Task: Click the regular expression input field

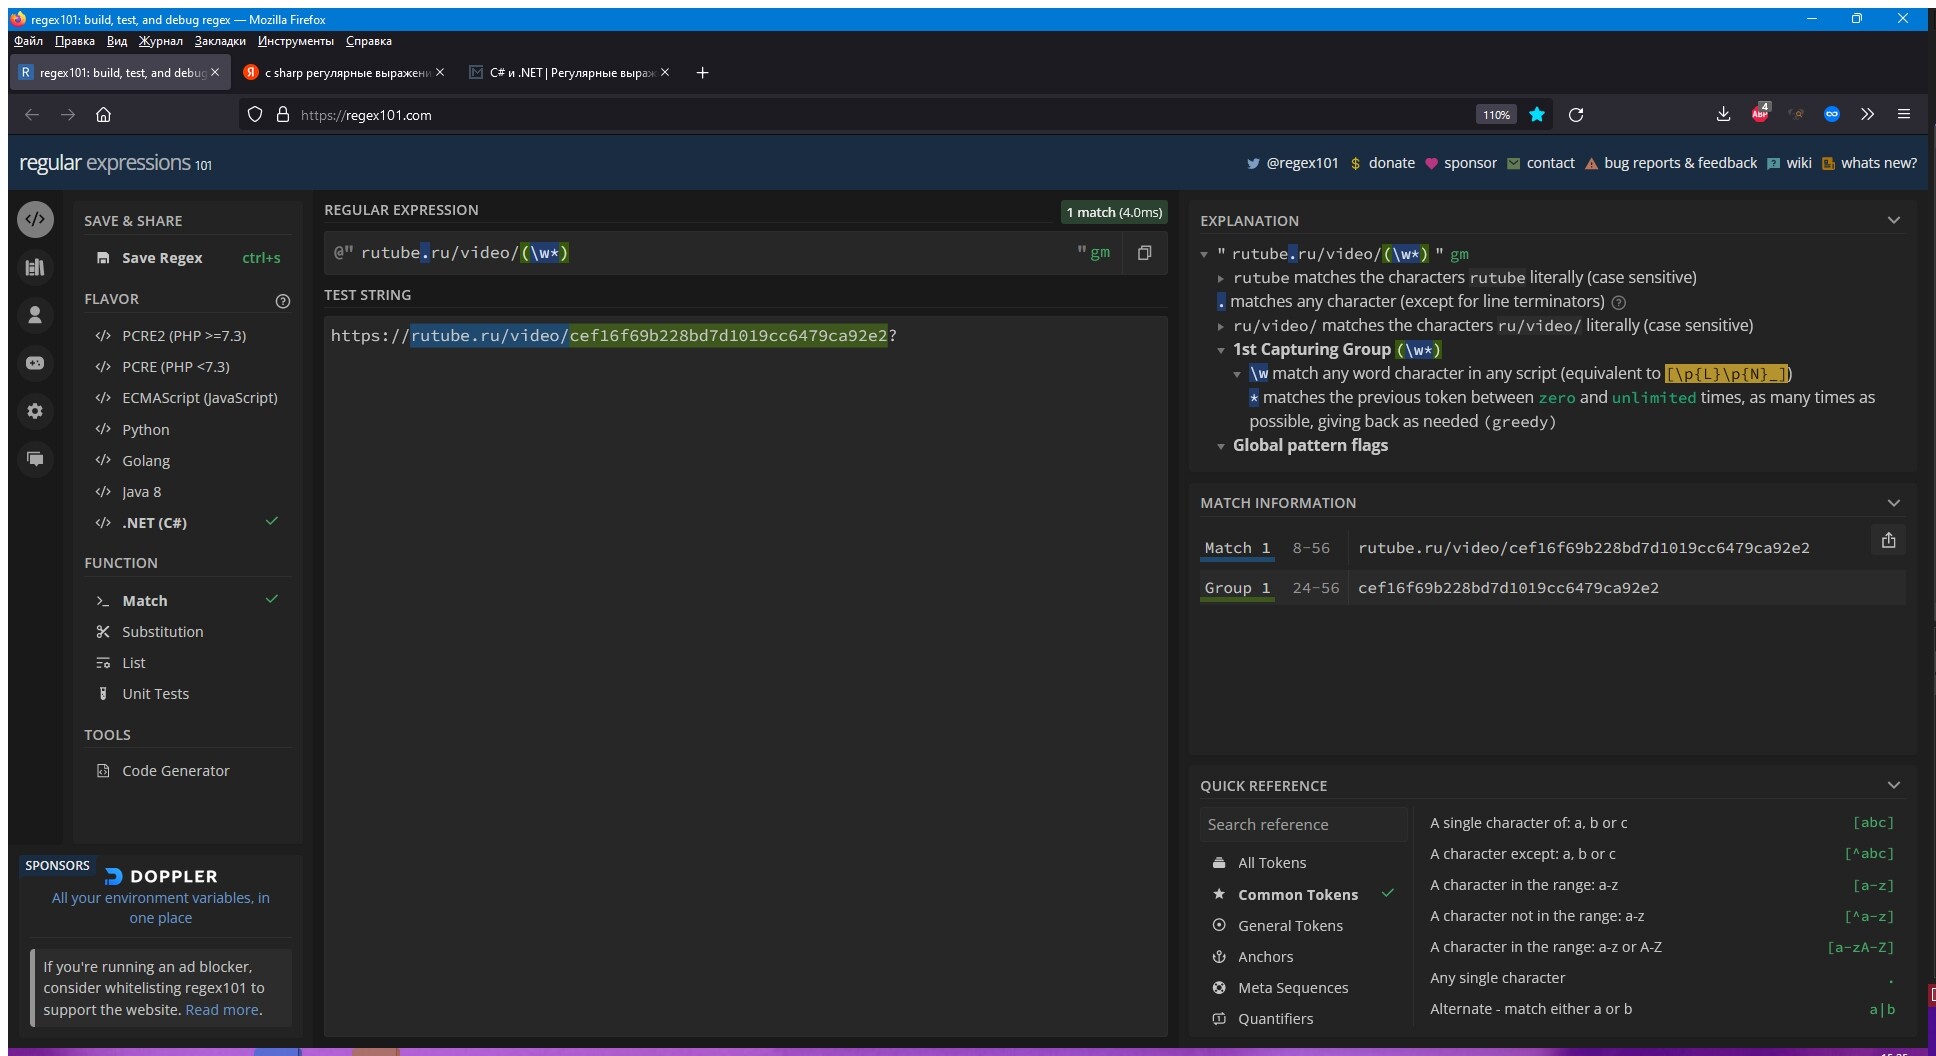Action: (x=715, y=253)
